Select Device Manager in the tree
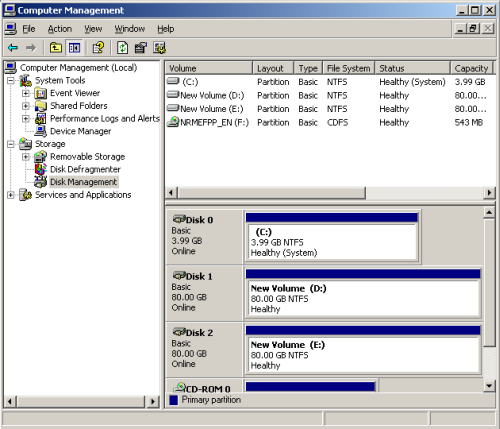 (80, 131)
